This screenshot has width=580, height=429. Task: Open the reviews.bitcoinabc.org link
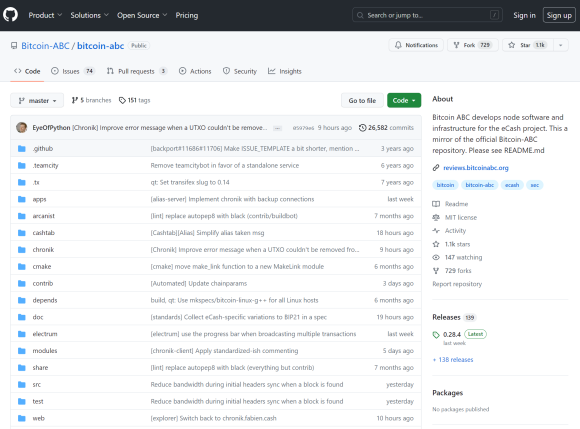point(476,168)
